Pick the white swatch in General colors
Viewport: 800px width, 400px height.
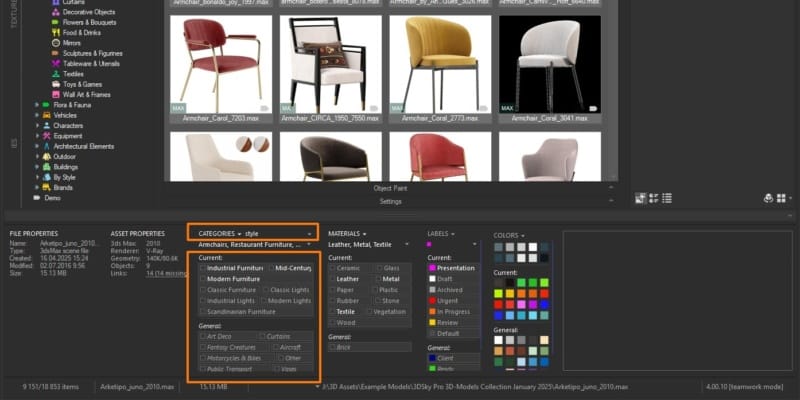(498, 340)
